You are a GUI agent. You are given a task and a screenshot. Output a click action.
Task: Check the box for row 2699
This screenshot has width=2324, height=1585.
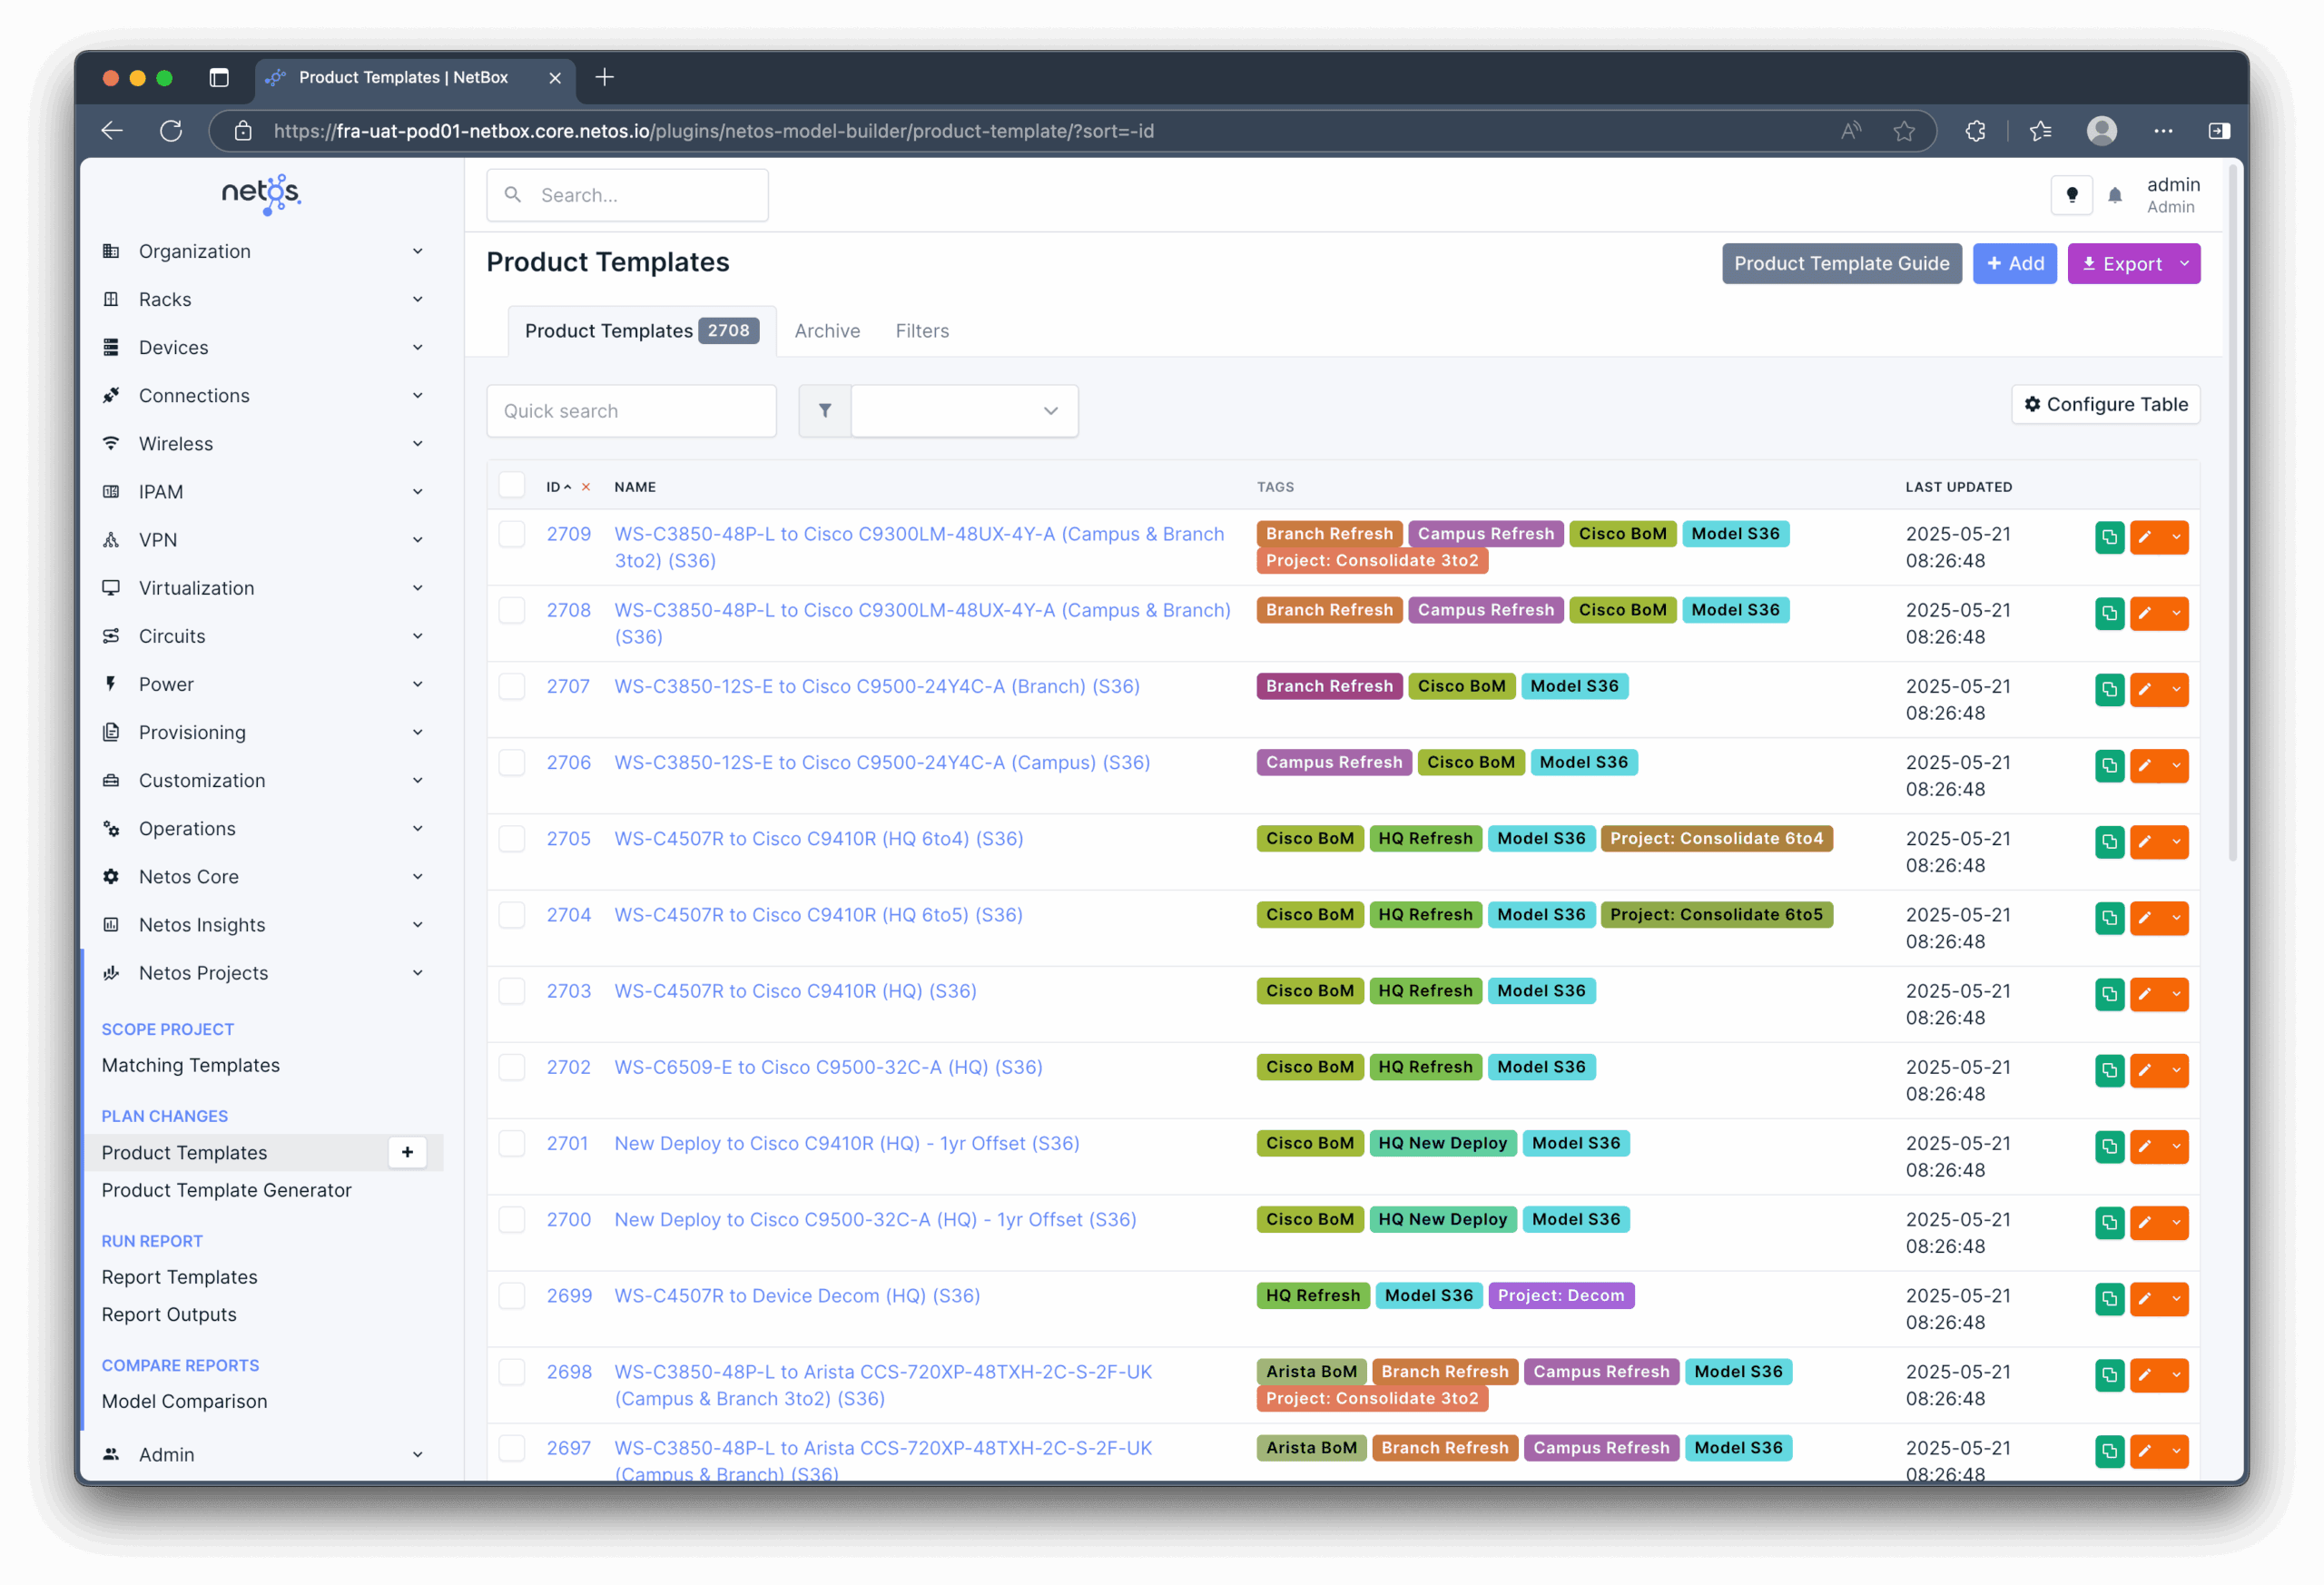(512, 1295)
